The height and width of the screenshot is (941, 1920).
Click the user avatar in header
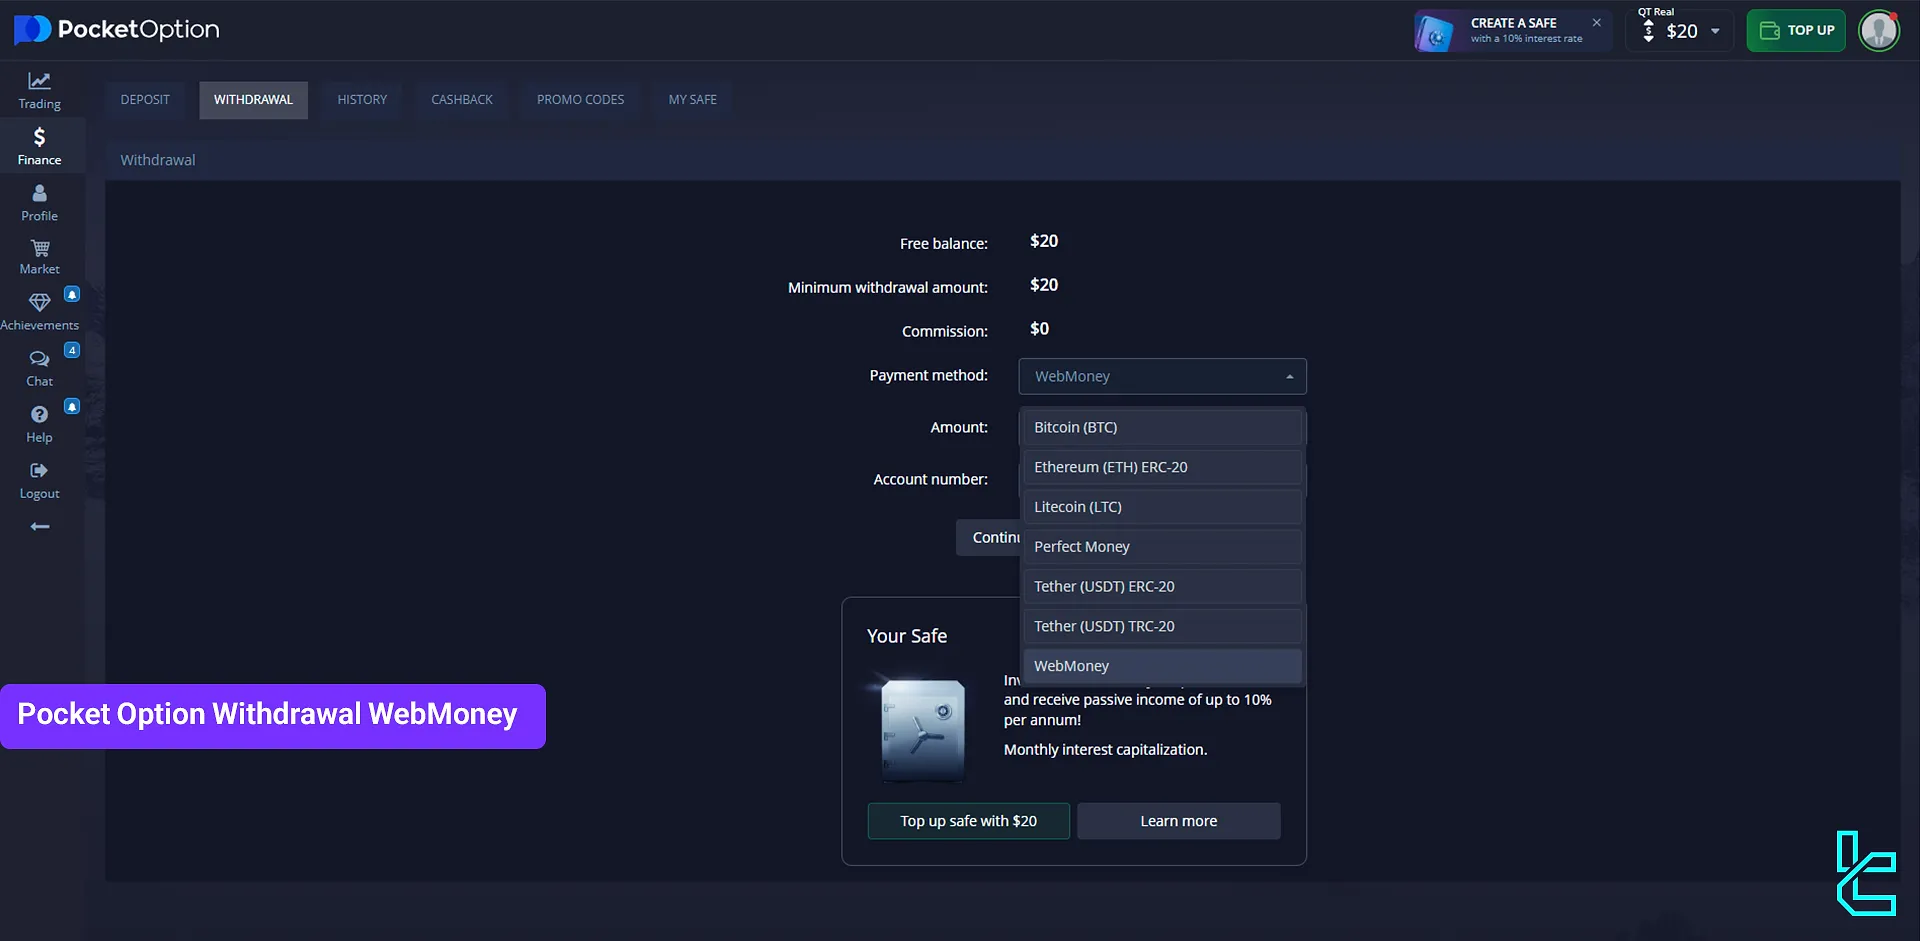click(x=1879, y=30)
